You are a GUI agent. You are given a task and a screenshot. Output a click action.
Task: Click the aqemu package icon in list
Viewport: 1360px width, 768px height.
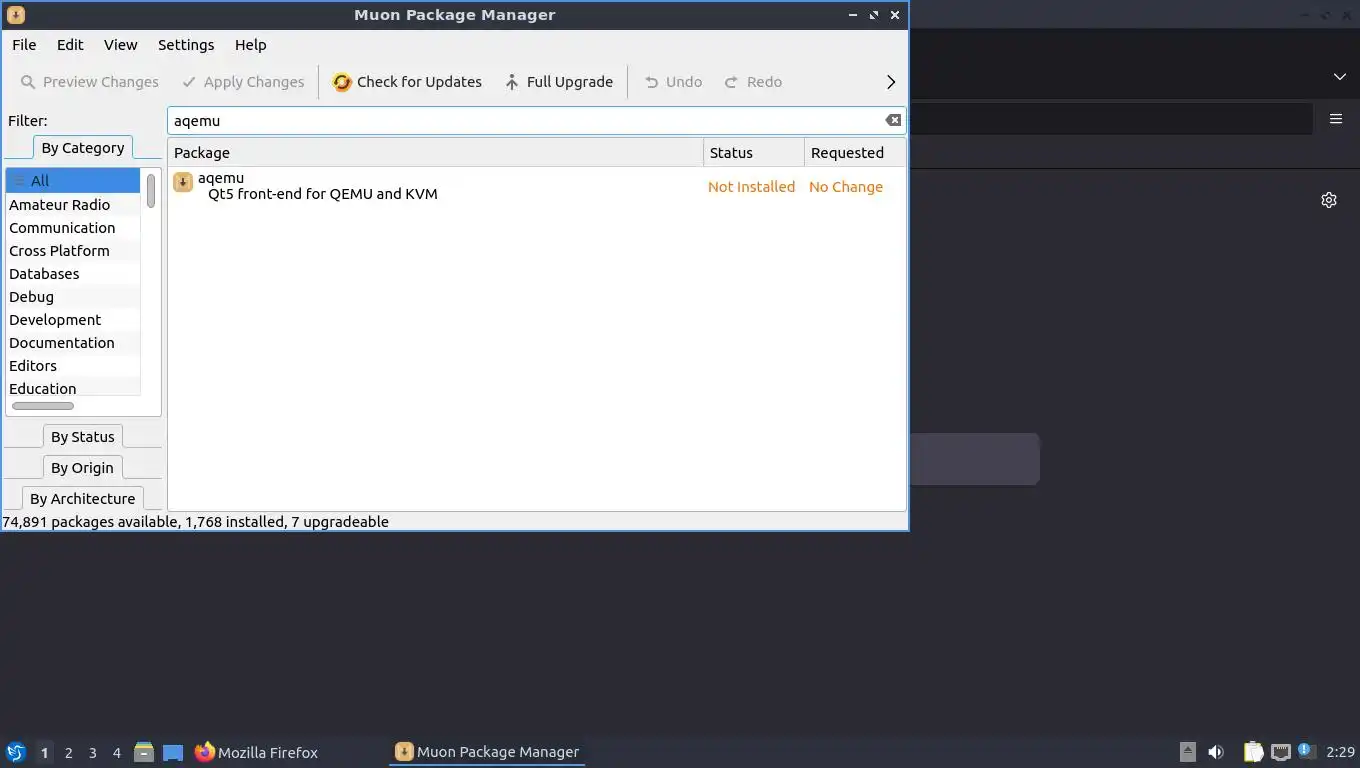183,182
